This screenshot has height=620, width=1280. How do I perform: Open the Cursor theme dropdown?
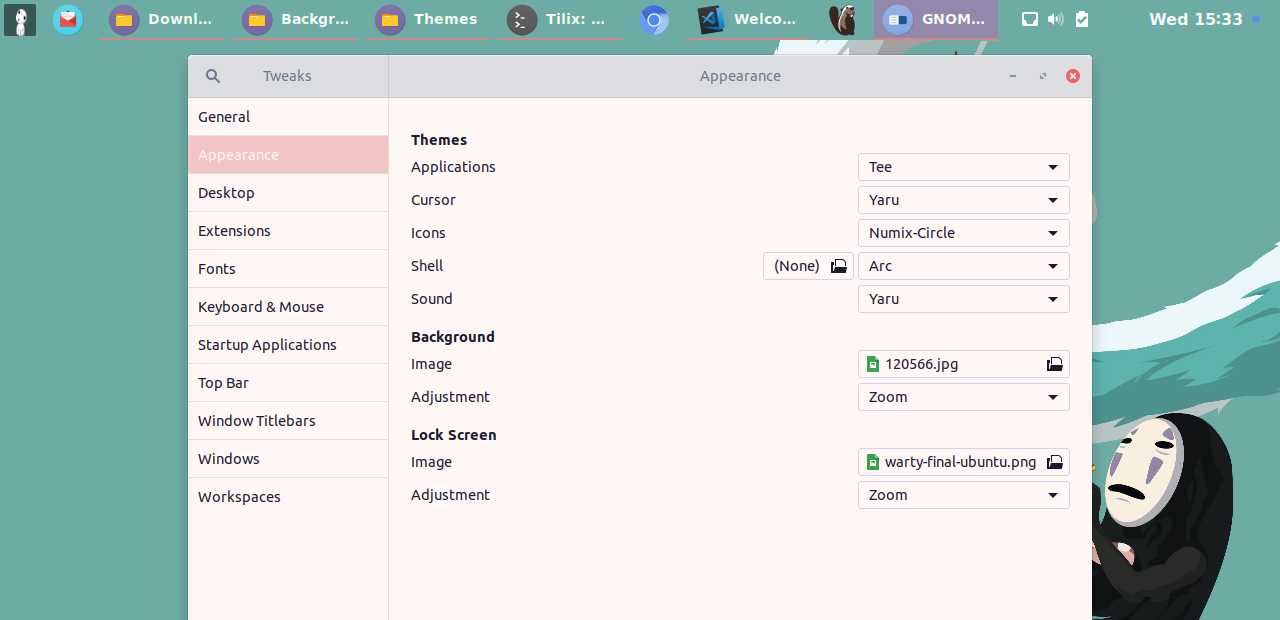tap(963, 200)
